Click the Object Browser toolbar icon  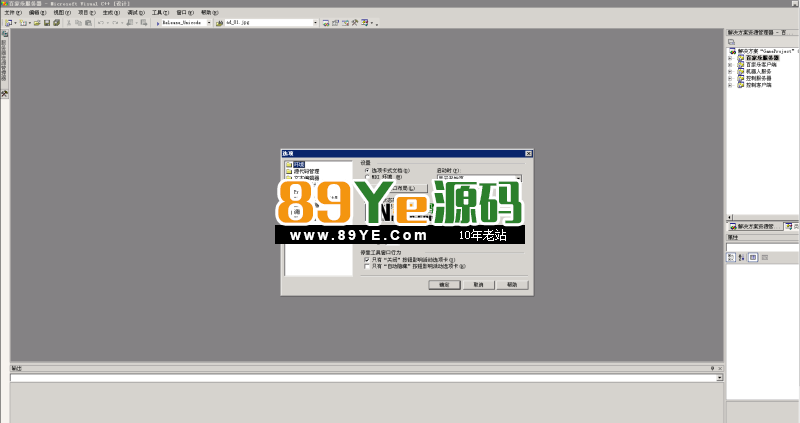tap(345, 23)
